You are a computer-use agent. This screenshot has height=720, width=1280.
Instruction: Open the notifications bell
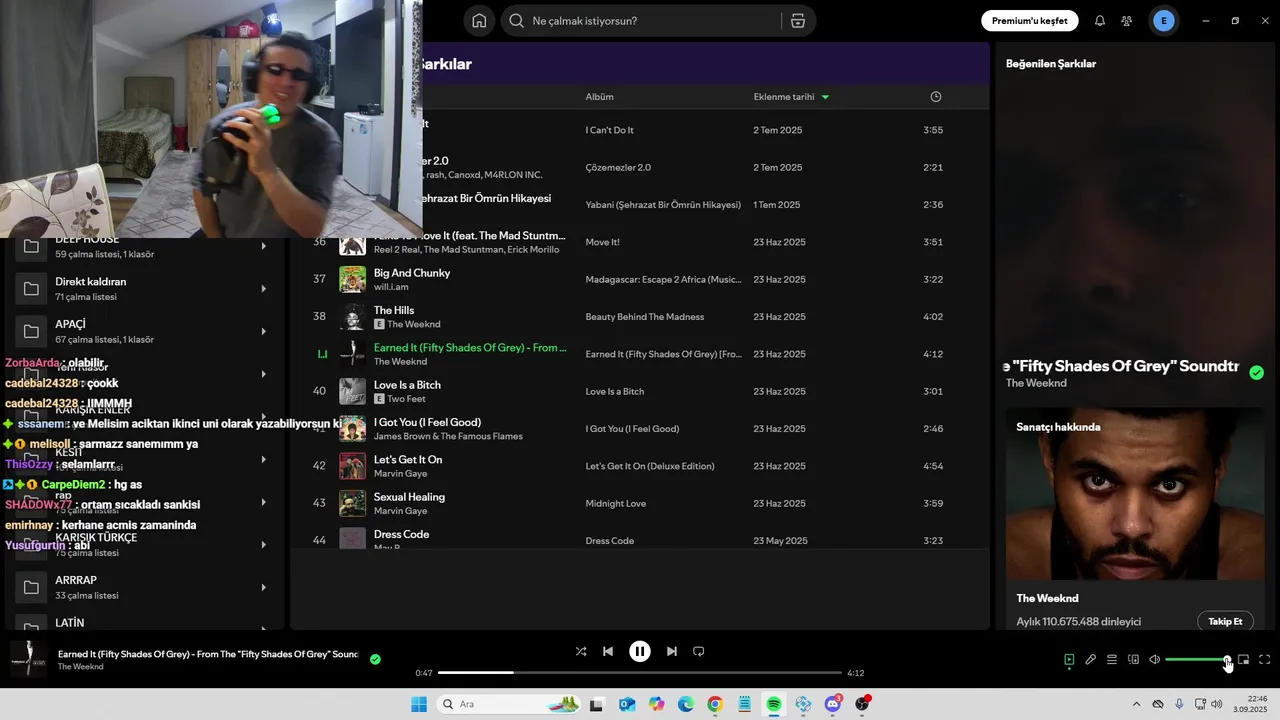[x=1100, y=21]
